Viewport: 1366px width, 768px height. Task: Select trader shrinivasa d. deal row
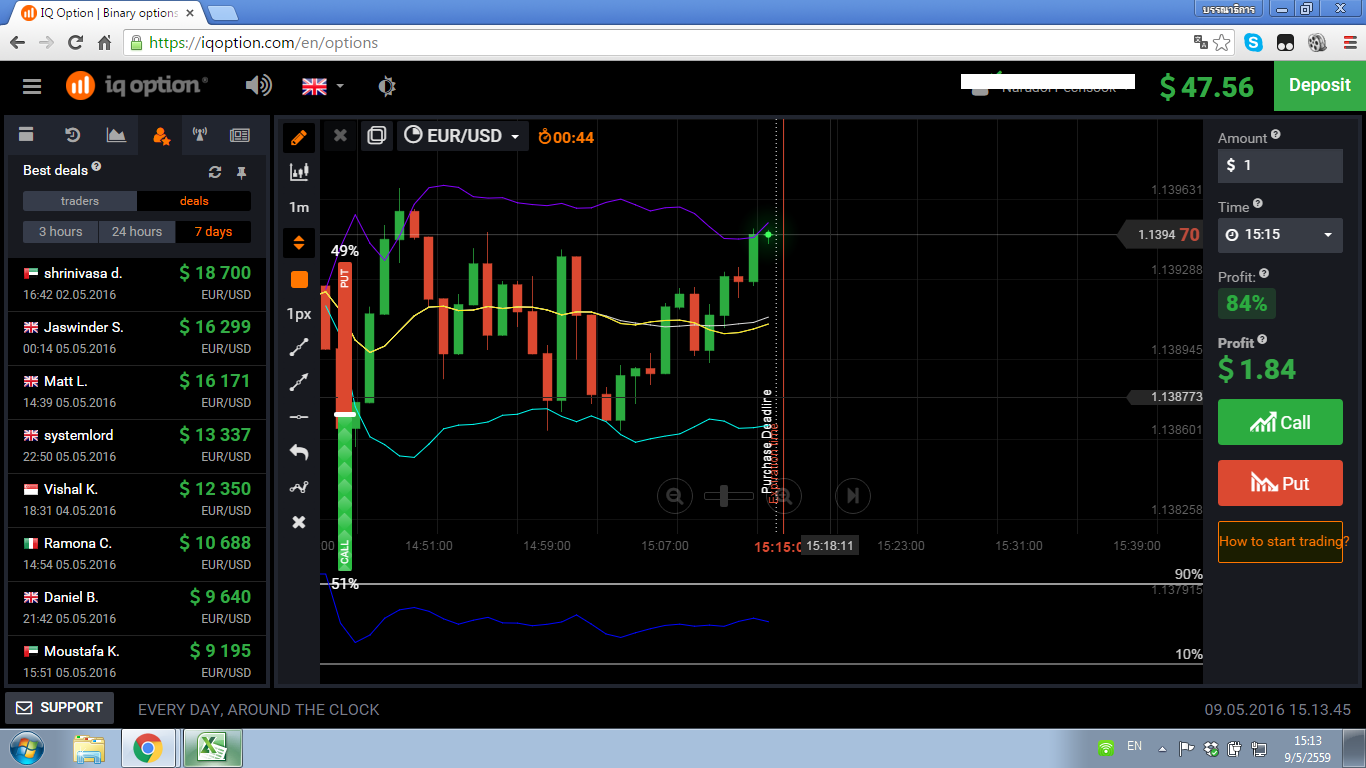pyautogui.click(x=137, y=283)
